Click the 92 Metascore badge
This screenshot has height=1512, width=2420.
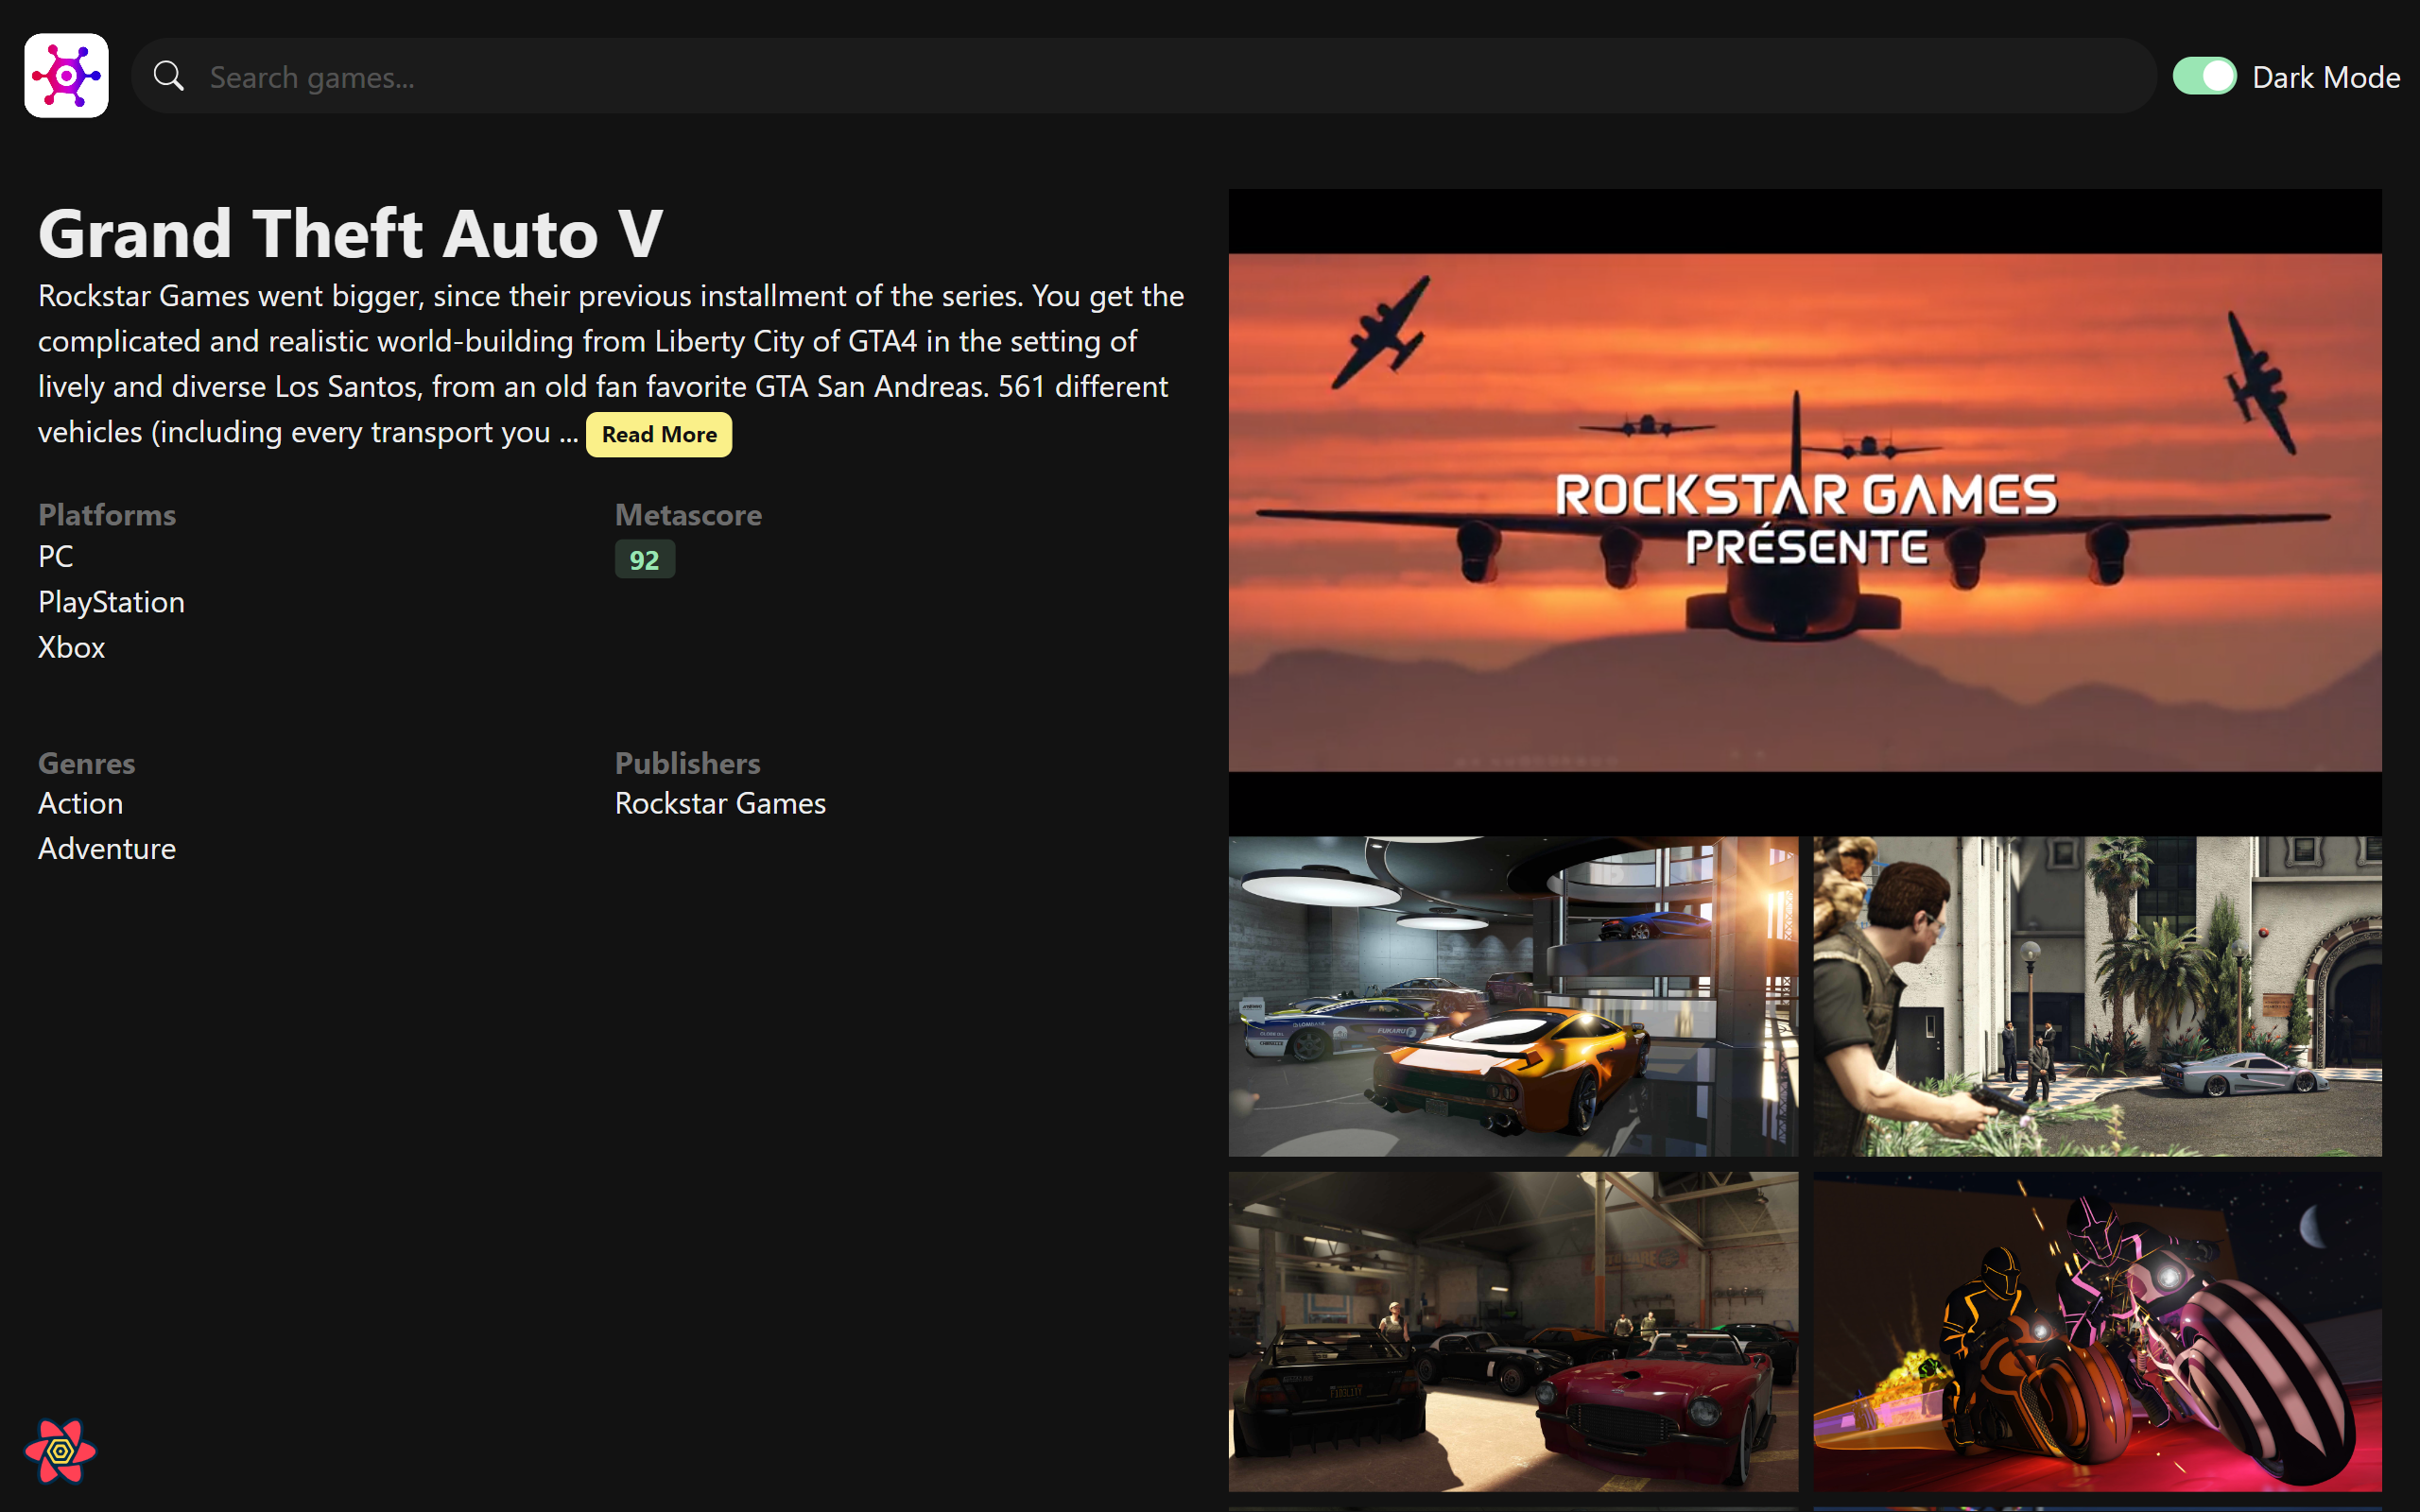click(644, 560)
